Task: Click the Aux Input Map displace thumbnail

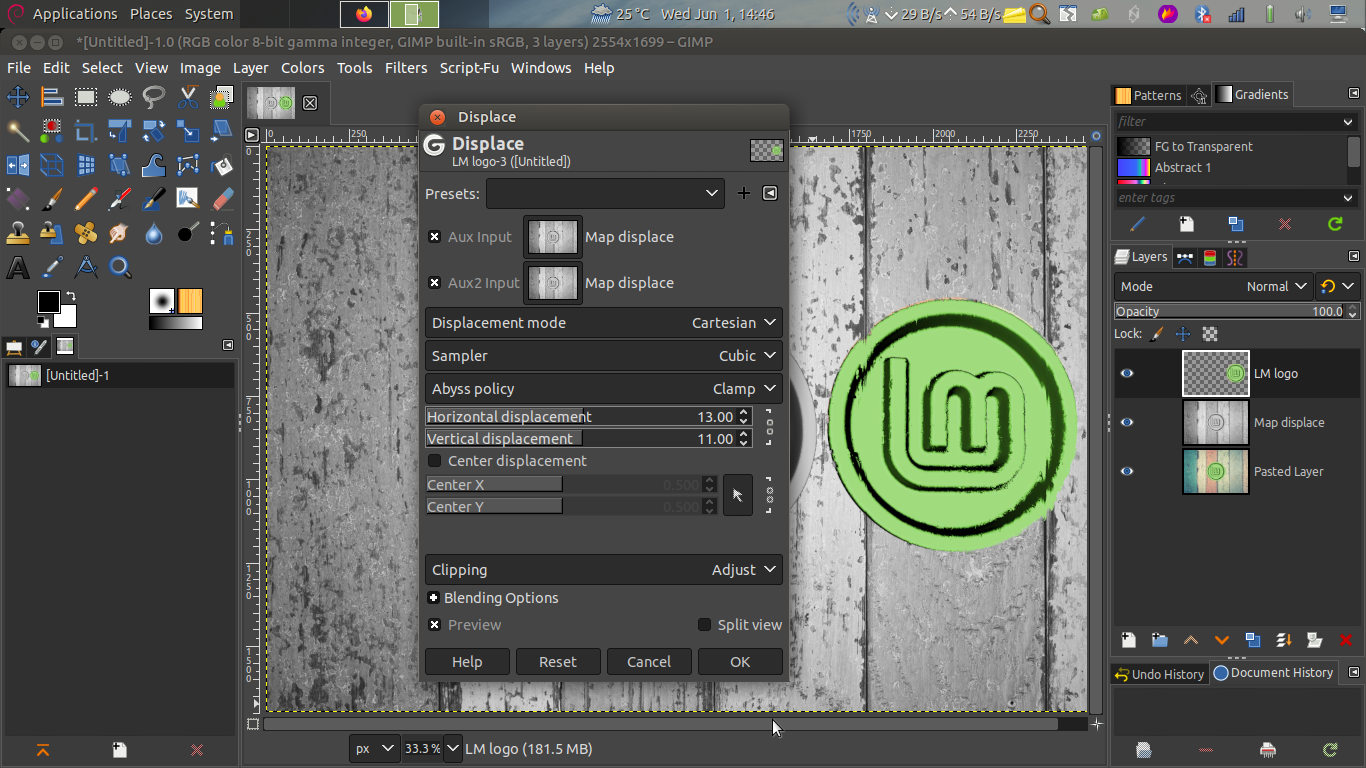Action: pyautogui.click(x=553, y=237)
